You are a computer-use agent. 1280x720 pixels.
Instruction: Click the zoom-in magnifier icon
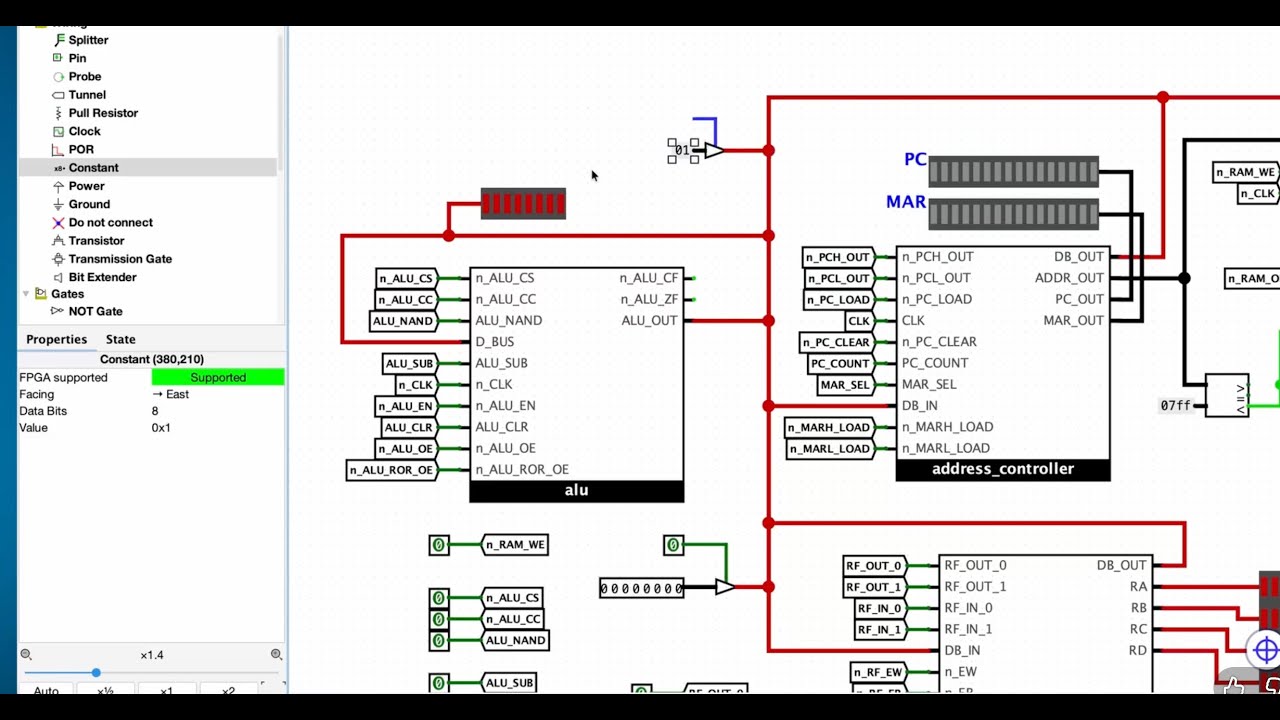point(276,655)
